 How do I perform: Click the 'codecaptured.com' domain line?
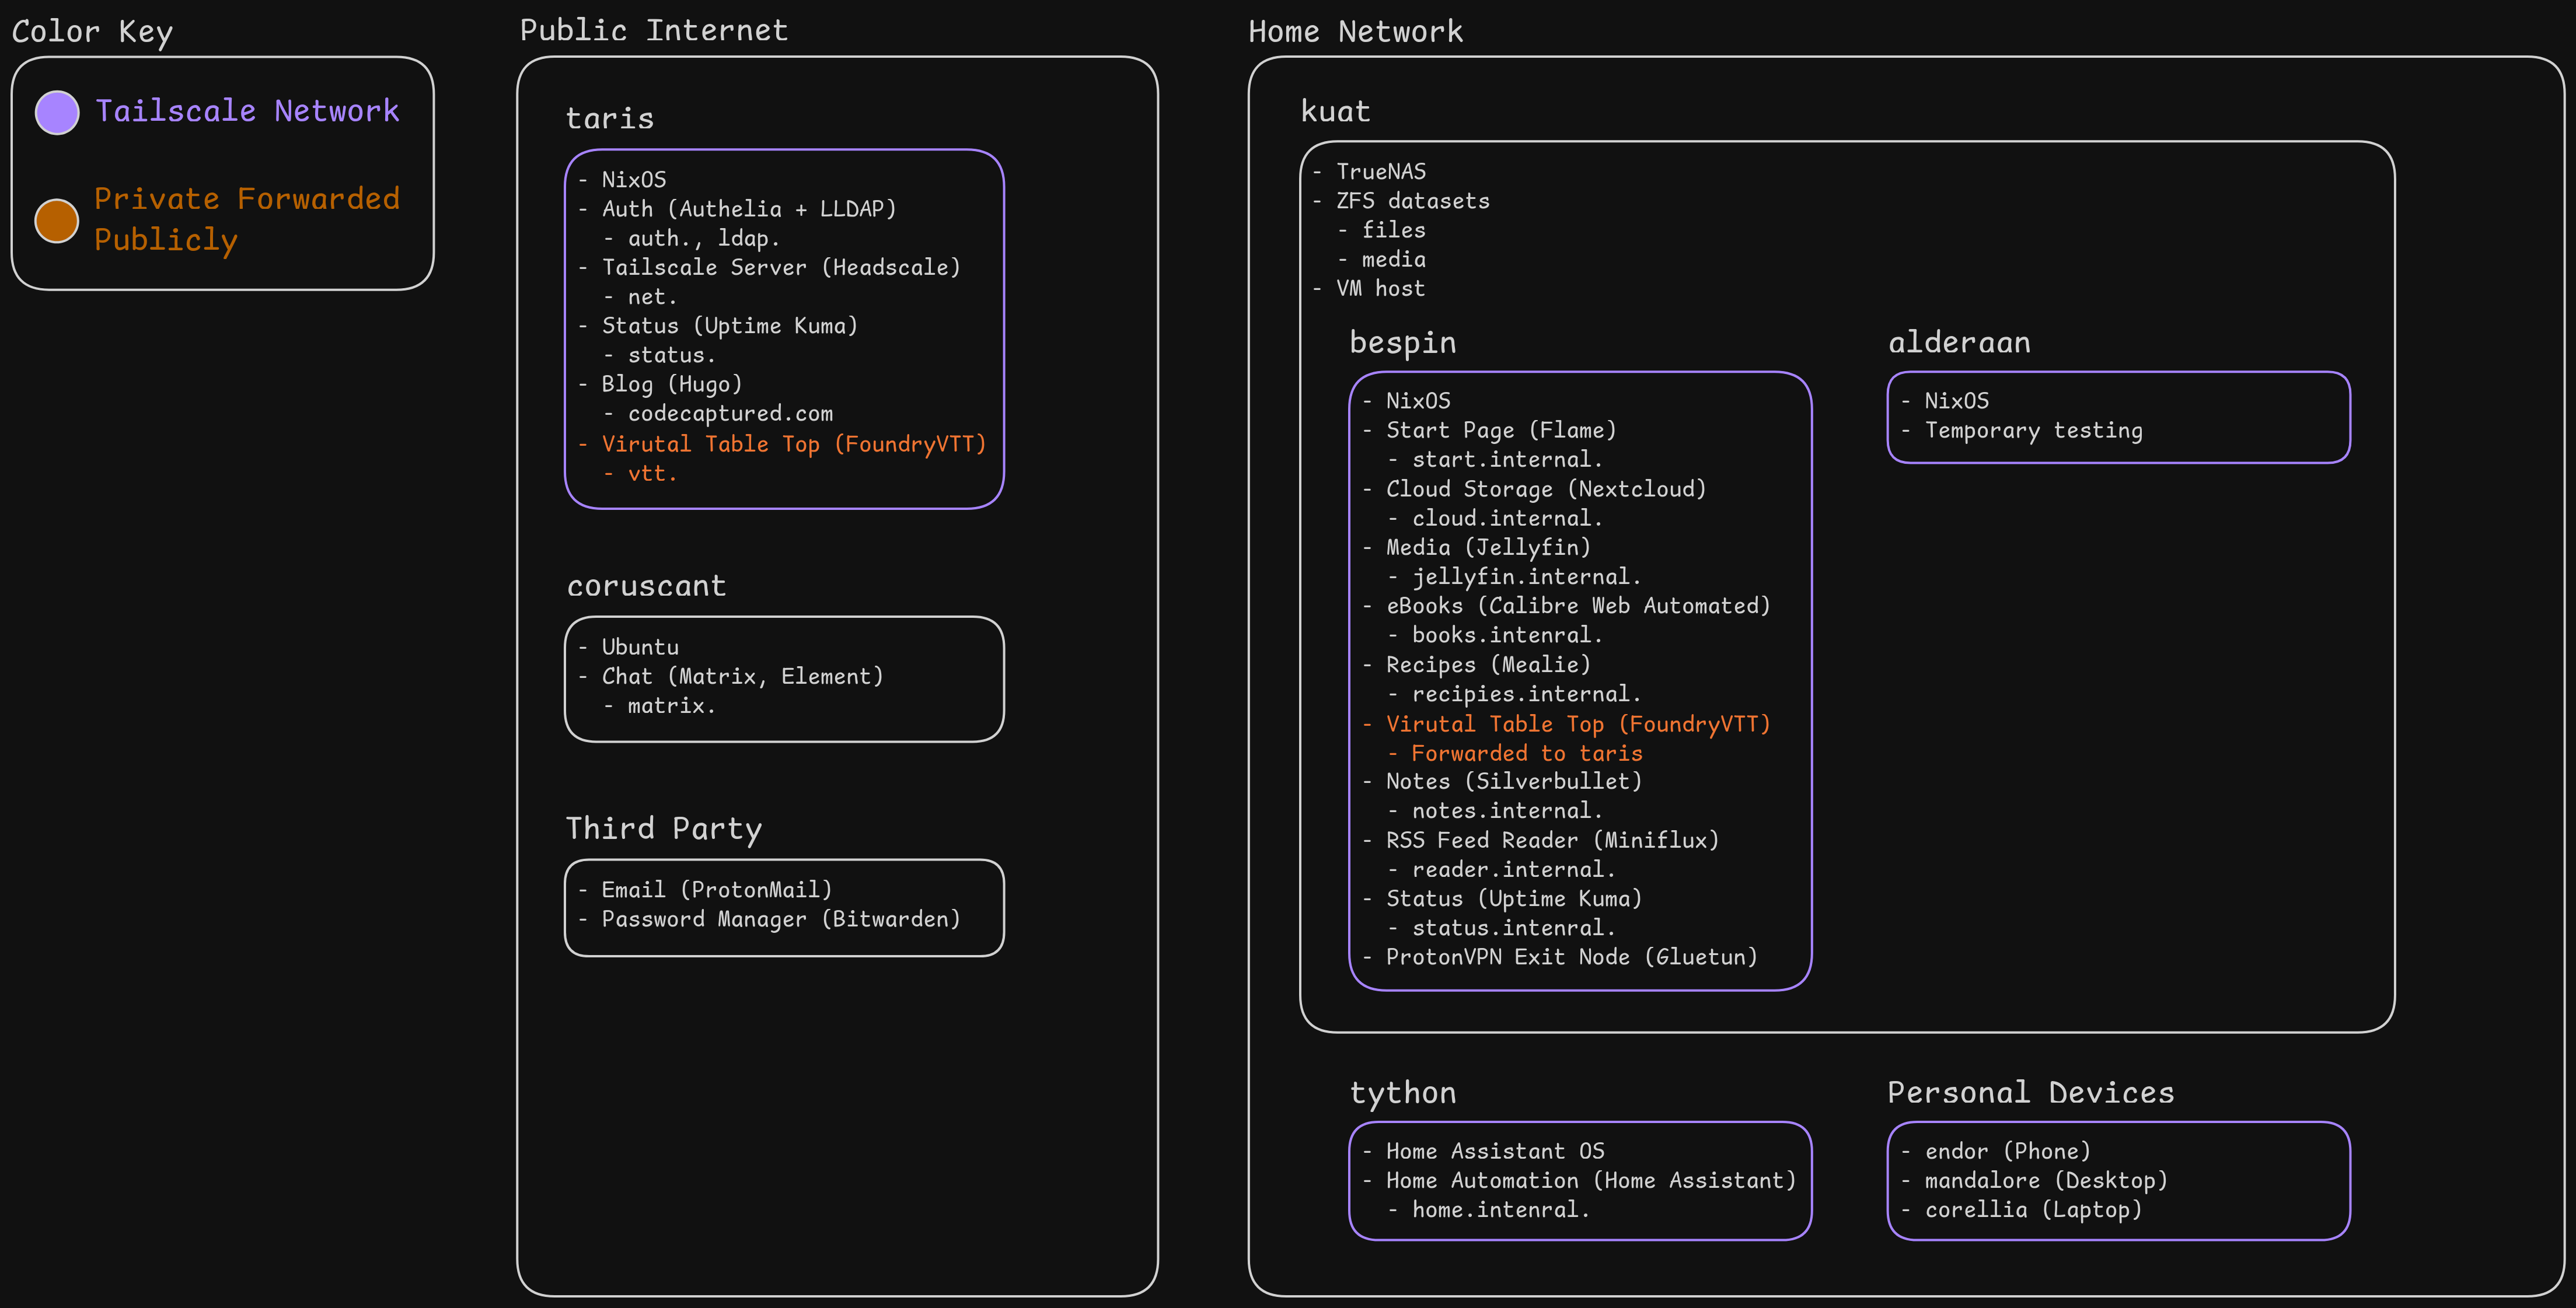(x=730, y=413)
